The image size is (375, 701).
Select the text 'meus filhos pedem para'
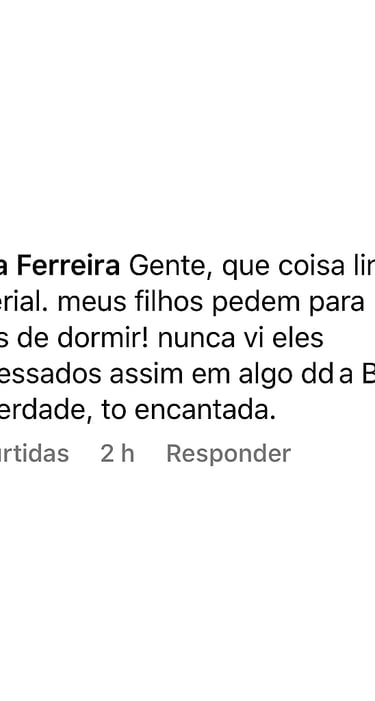211,303
